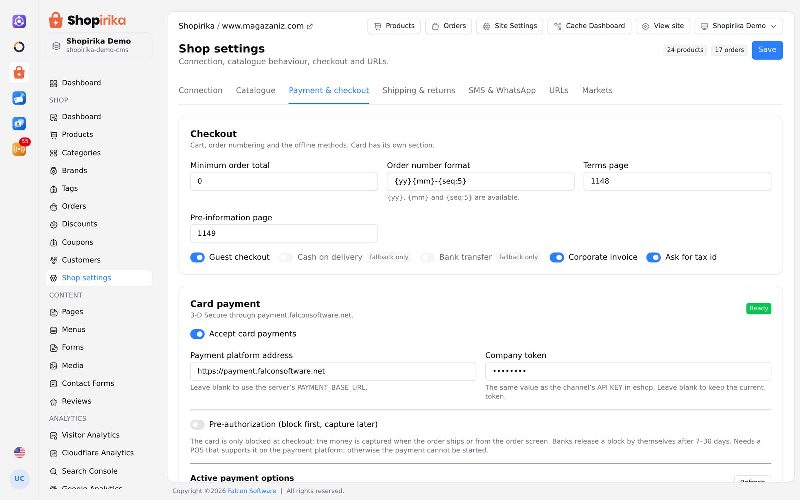Open the URLs tab

(559, 90)
